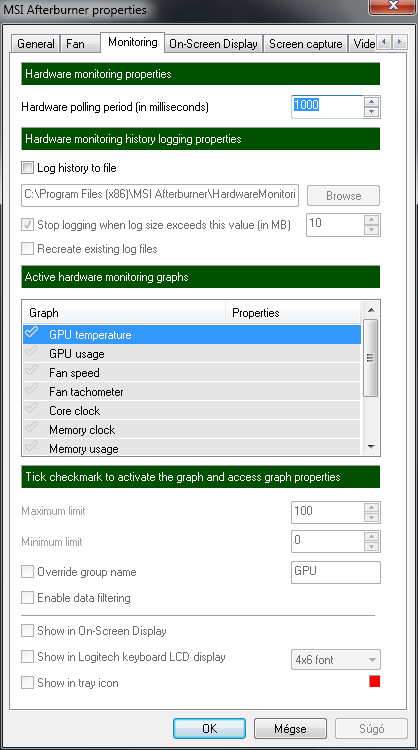Select the Fan tachometer row

click(x=192, y=391)
